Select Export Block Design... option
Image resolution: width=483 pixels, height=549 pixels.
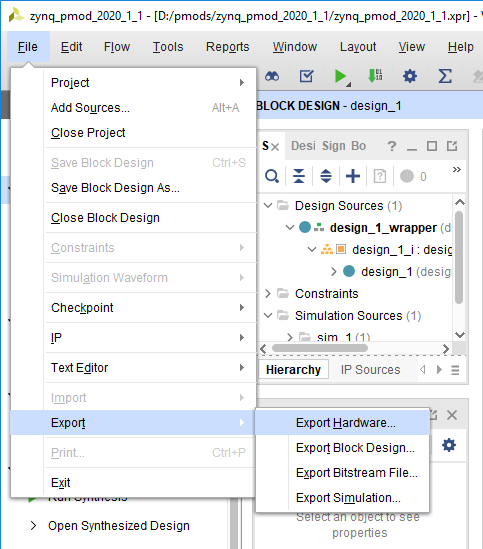tap(342, 448)
